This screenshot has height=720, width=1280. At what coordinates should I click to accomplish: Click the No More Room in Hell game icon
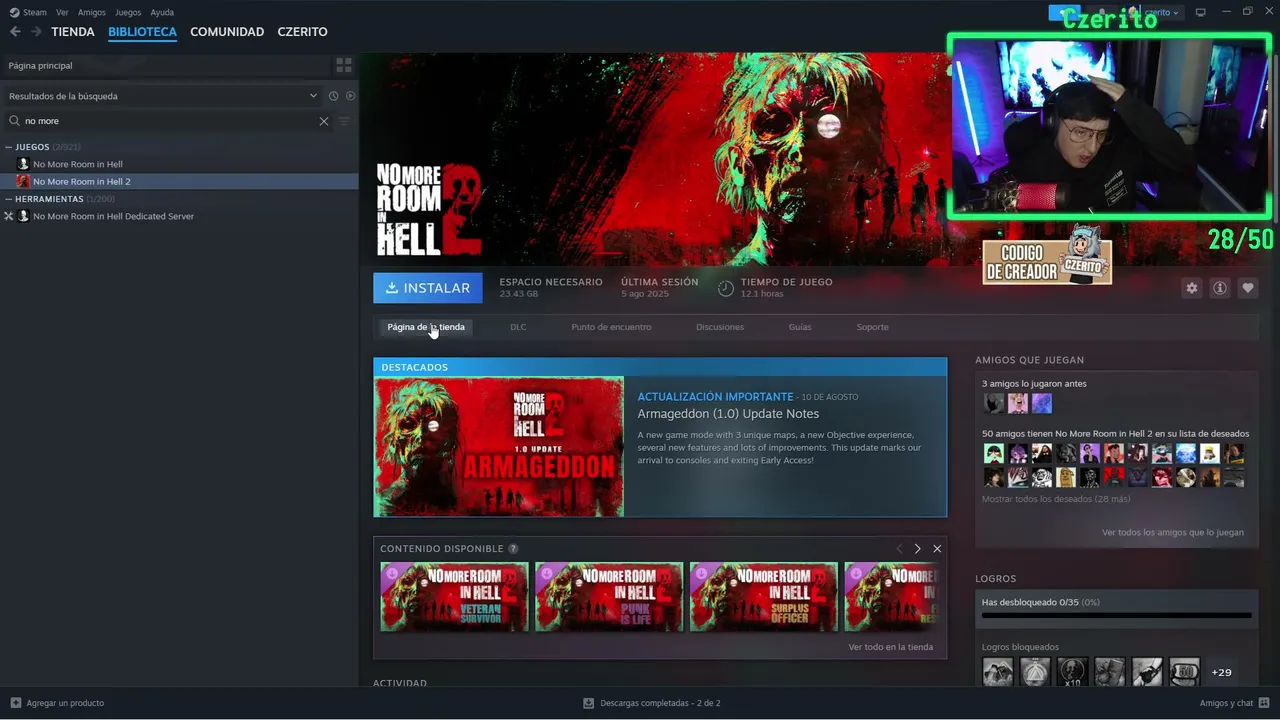pos(23,164)
